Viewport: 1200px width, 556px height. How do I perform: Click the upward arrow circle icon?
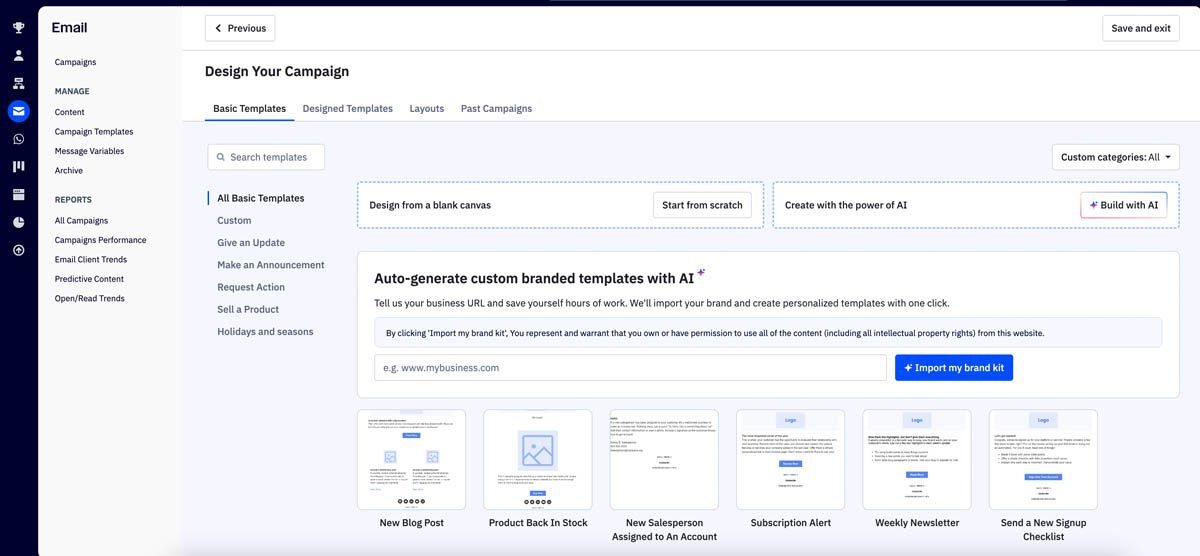click(18, 250)
